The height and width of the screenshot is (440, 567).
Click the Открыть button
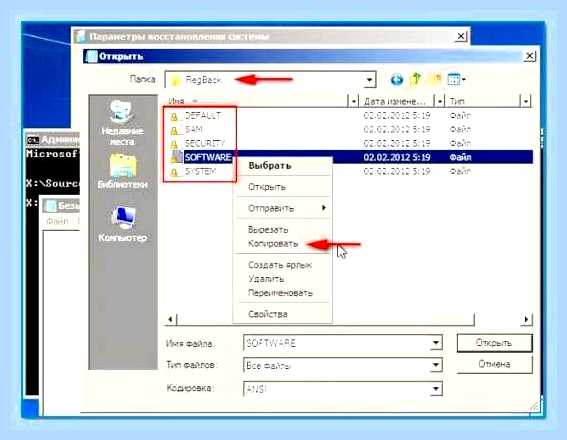(x=494, y=343)
